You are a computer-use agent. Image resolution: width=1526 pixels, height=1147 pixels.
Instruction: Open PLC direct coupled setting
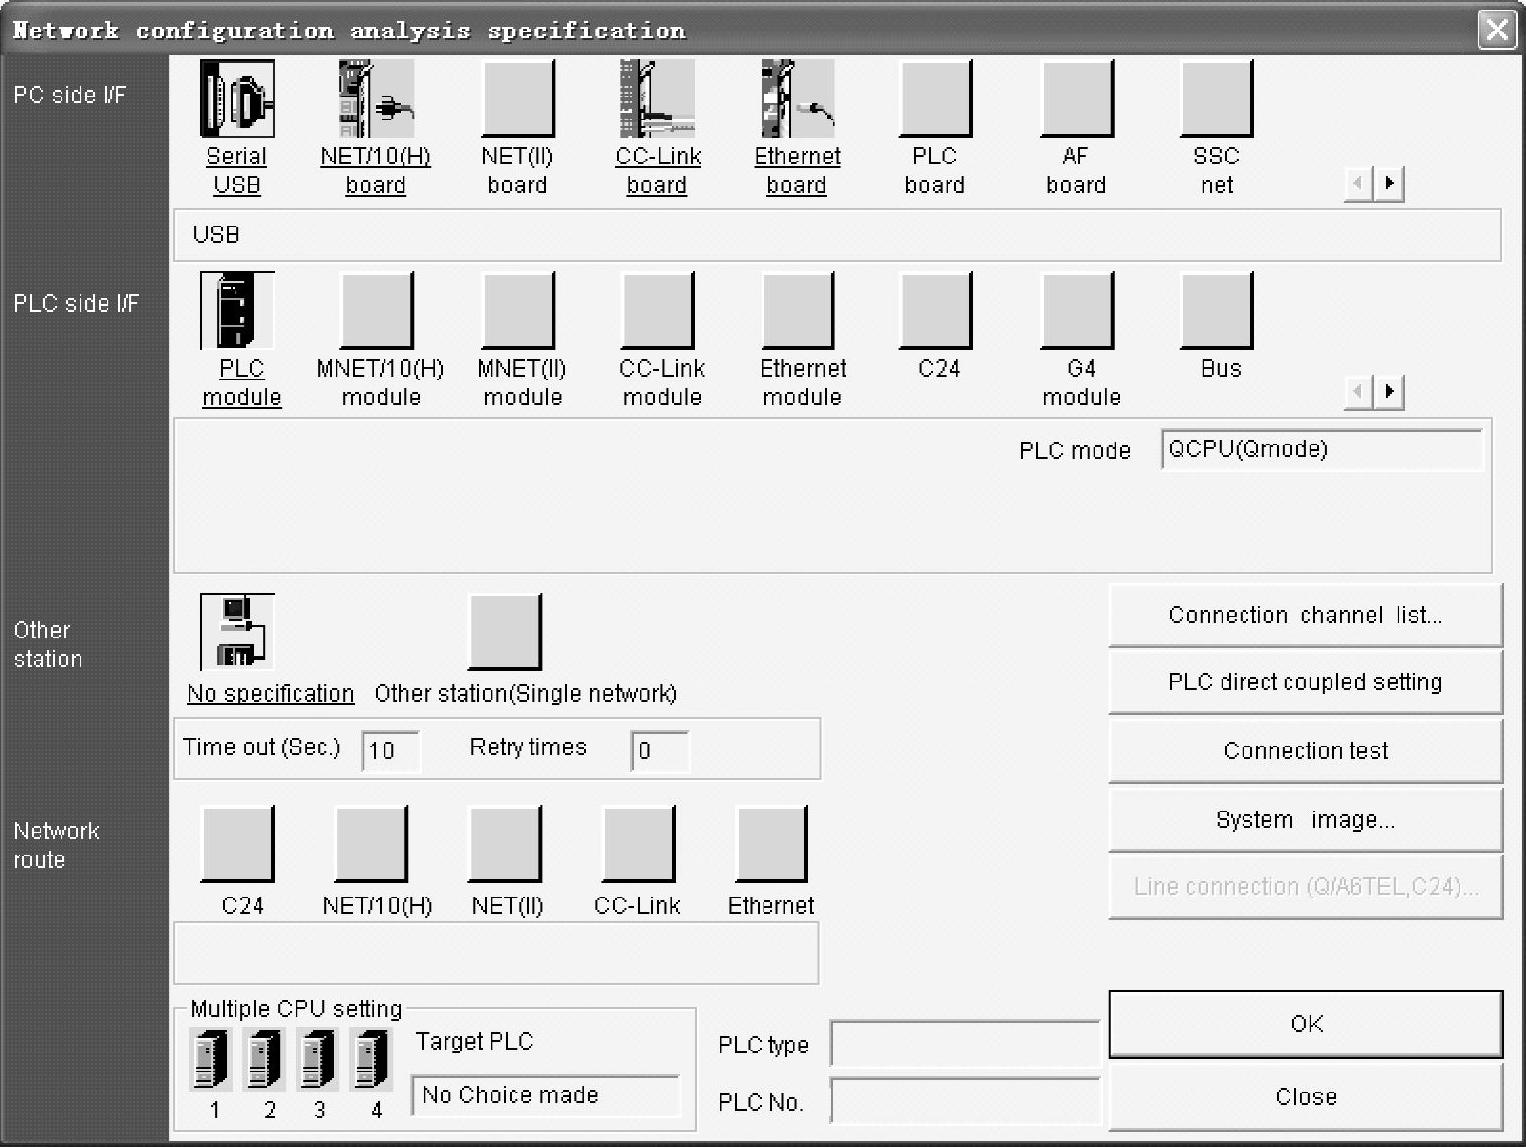1305,682
